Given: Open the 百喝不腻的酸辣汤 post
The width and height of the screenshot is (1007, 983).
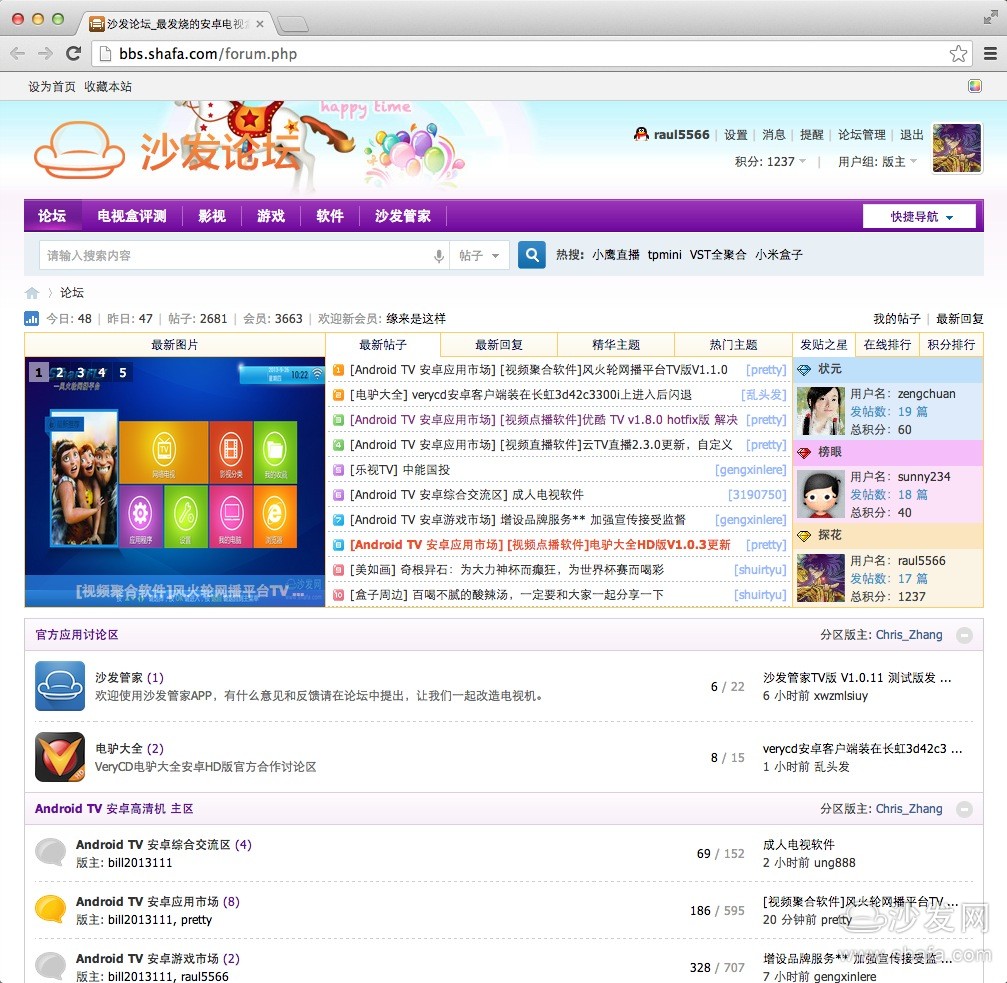Looking at the screenshot, I should point(538,595).
